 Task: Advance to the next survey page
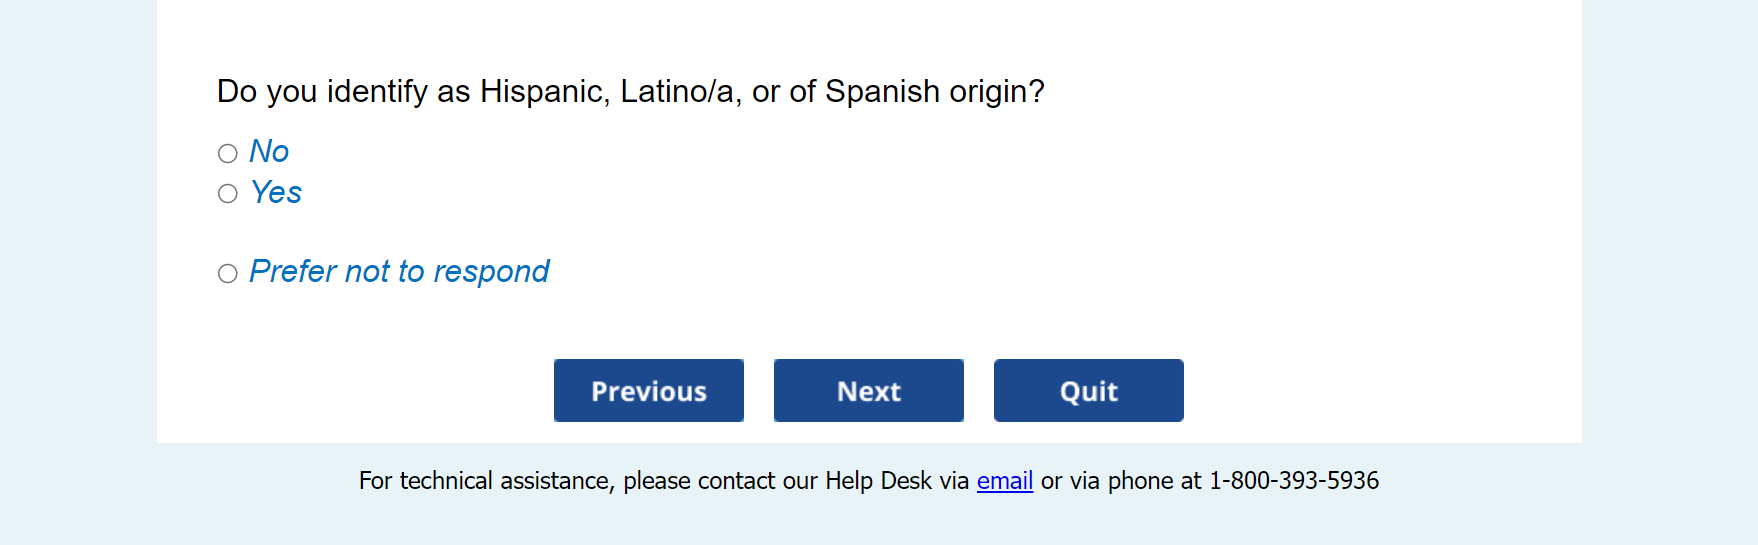(x=868, y=390)
